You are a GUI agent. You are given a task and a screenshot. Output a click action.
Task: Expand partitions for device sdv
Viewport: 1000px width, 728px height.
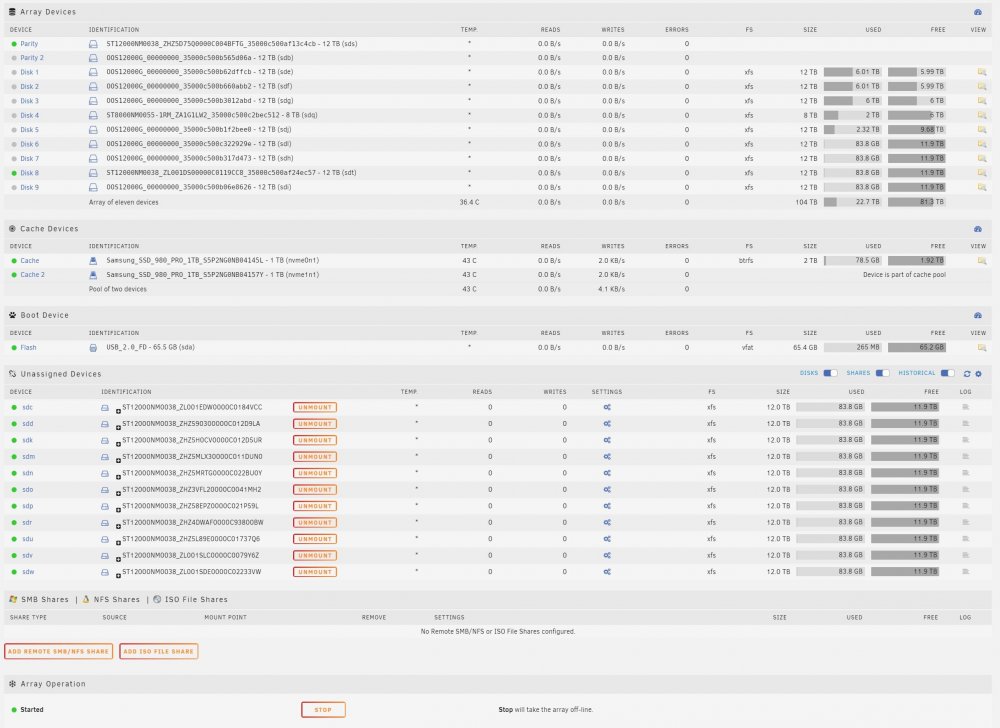118,559
